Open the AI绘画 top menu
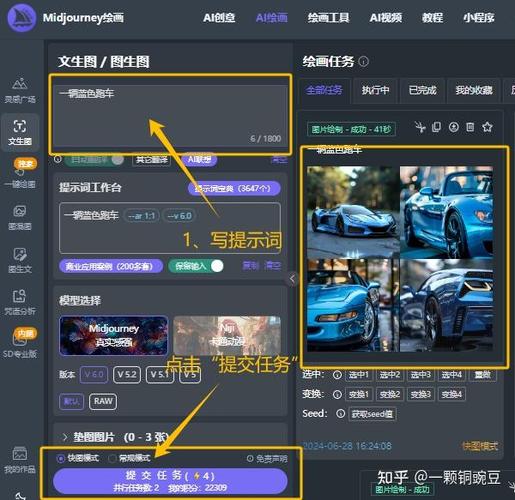Image resolution: width=515 pixels, height=500 pixels. pyautogui.click(x=272, y=18)
